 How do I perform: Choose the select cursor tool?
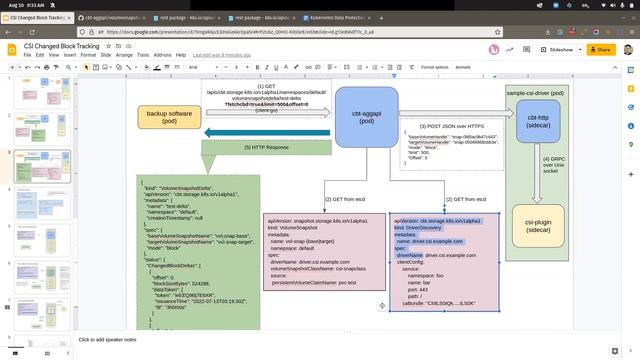pyautogui.click(x=86, y=67)
